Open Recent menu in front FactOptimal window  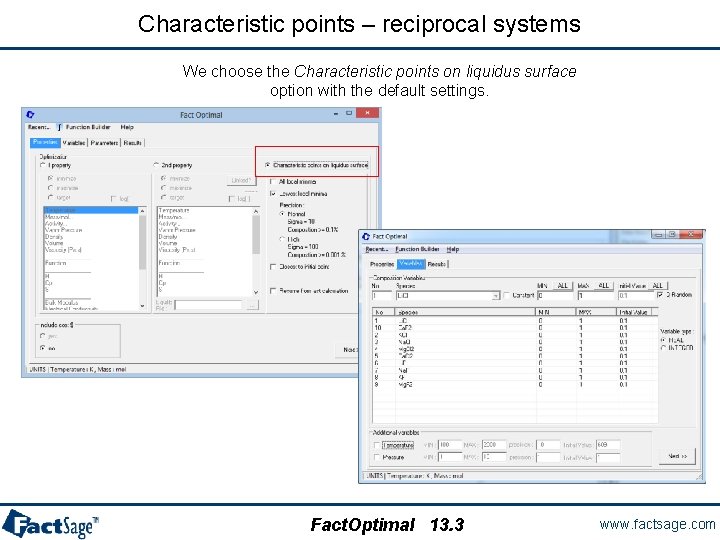click(377, 249)
